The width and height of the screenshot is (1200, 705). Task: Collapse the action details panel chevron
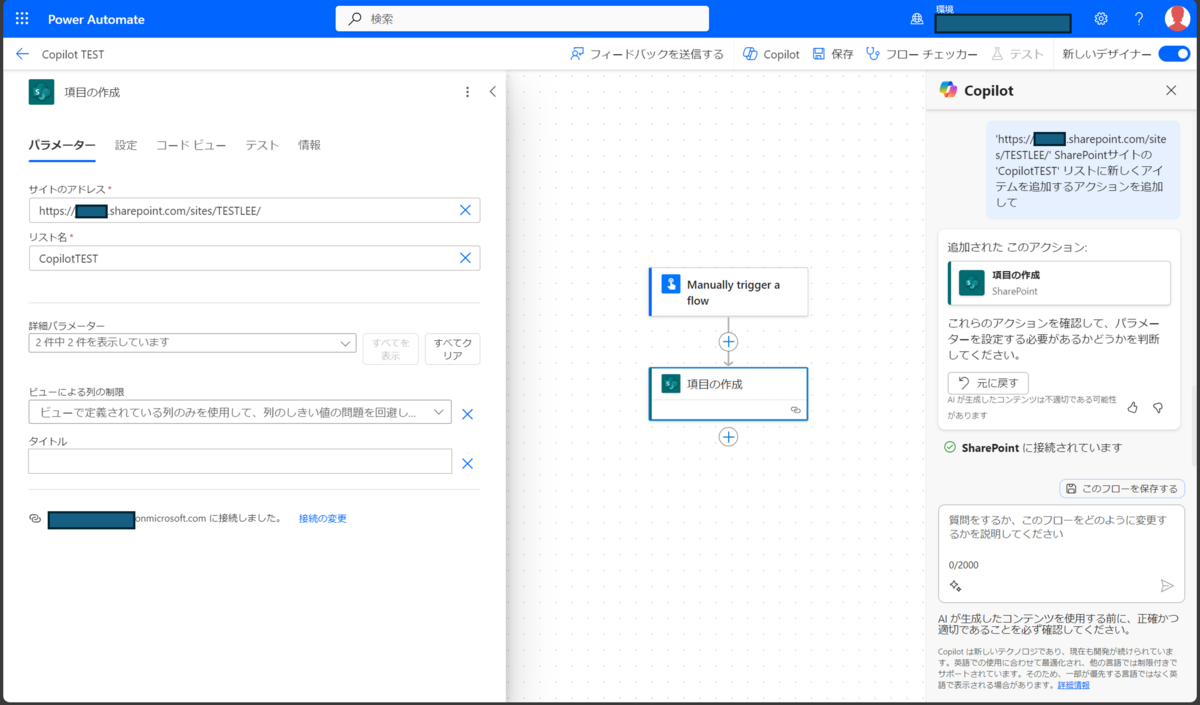pos(492,92)
